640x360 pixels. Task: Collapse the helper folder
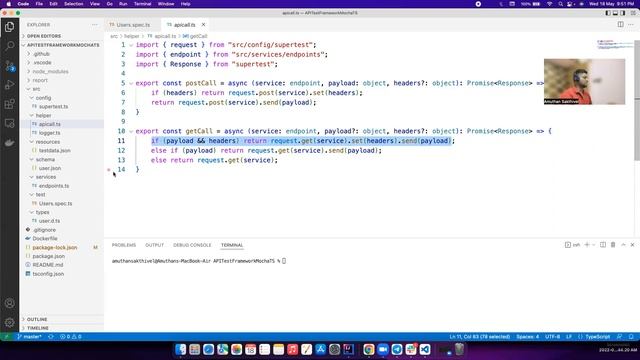tap(43, 116)
